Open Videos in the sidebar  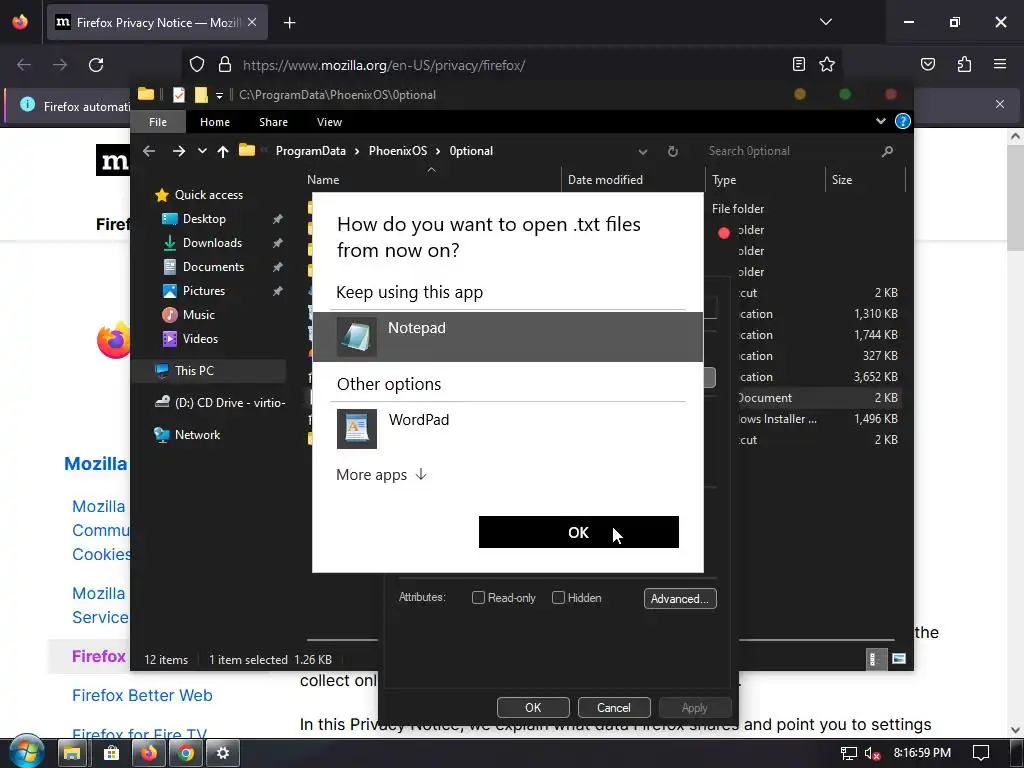[200, 339]
